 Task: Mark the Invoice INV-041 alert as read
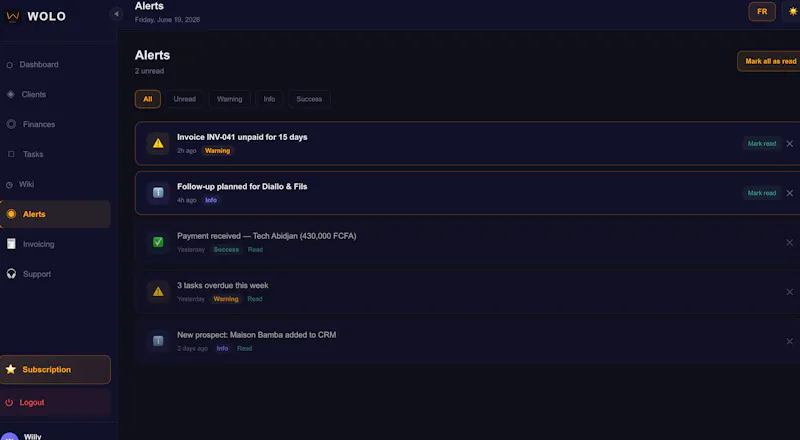pyautogui.click(x=762, y=144)
